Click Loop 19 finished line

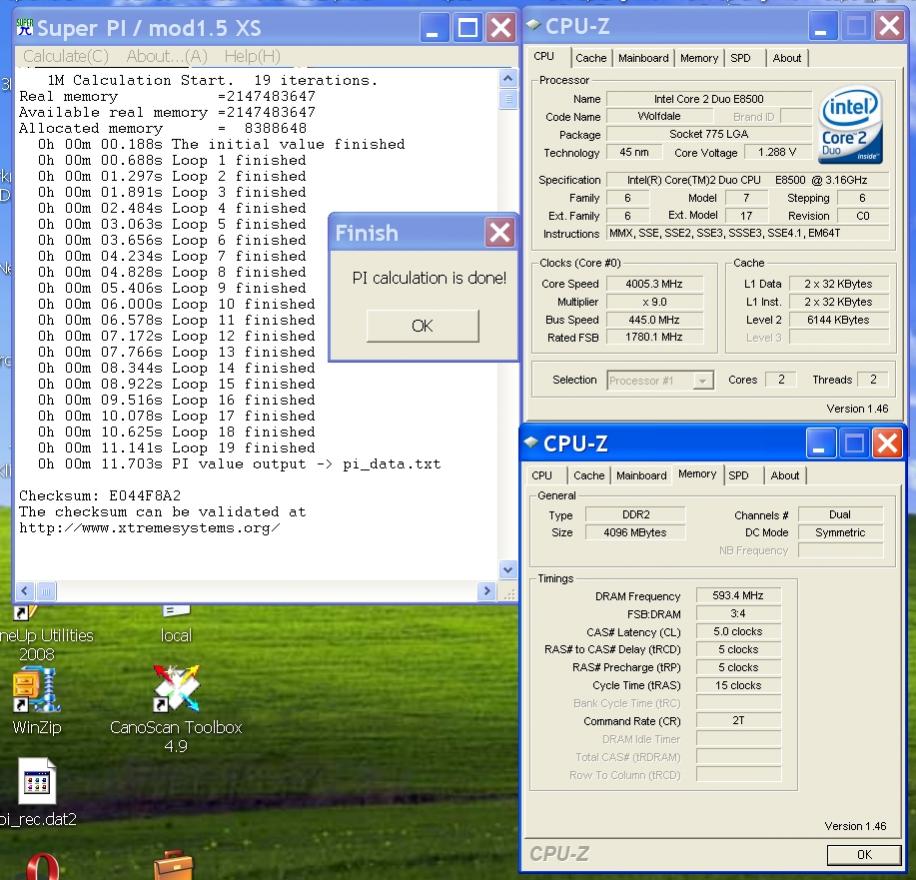coord(176,448)
